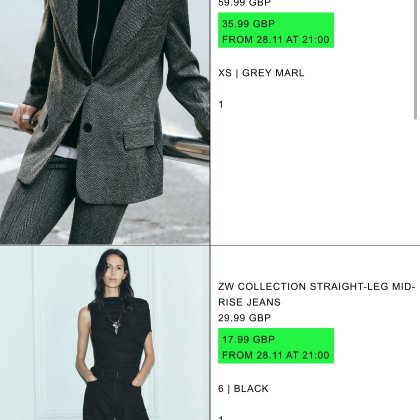
Task: Click the 17.99 GBP discounted price
Action: tap(248, 340)
